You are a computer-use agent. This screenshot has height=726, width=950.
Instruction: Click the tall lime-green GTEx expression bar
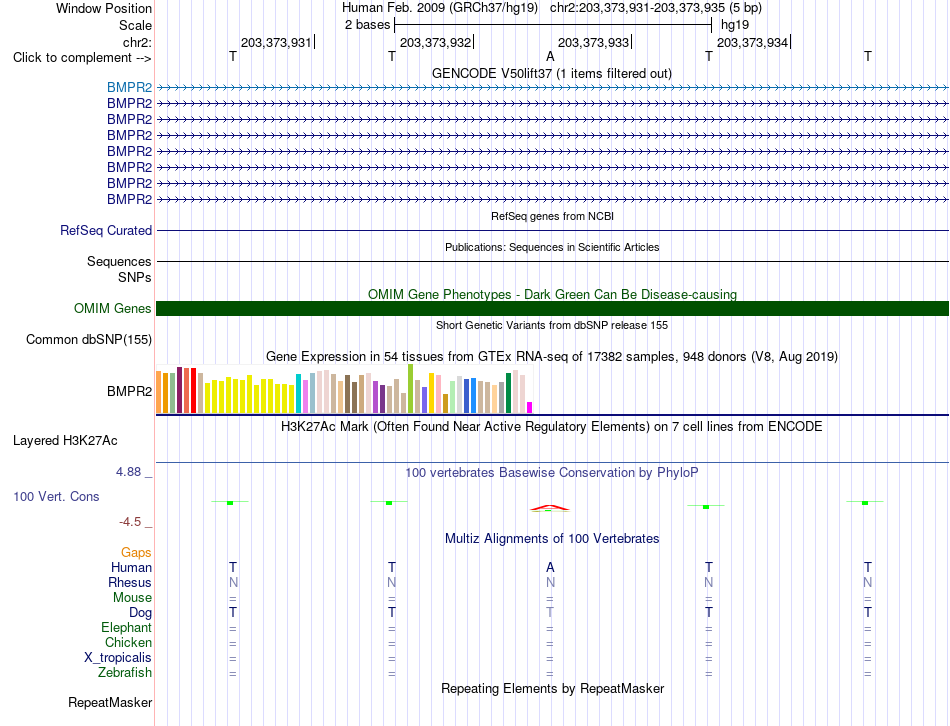411,388
